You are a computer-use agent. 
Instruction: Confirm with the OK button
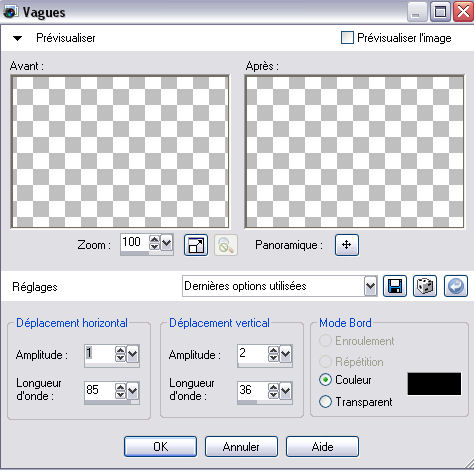[160, 446]
